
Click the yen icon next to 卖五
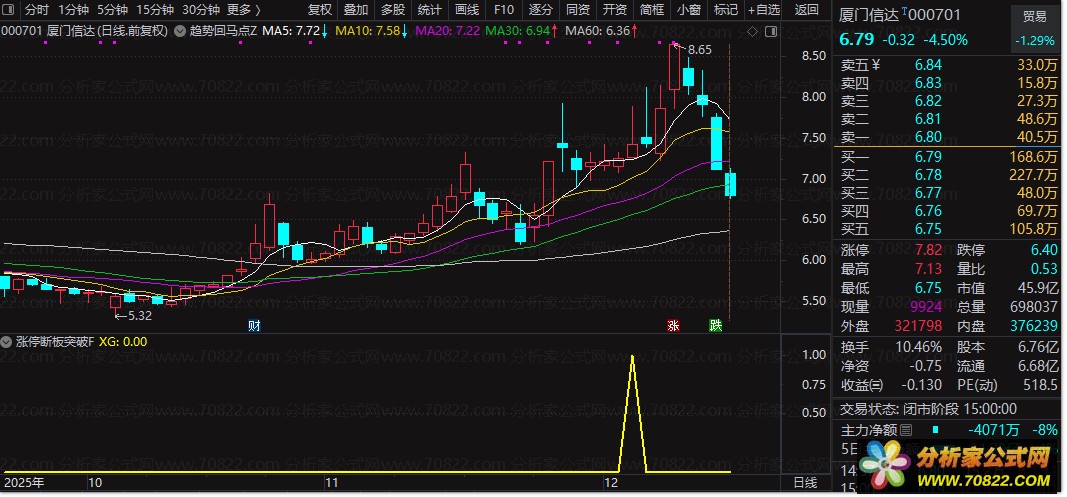tap(876, 65)
